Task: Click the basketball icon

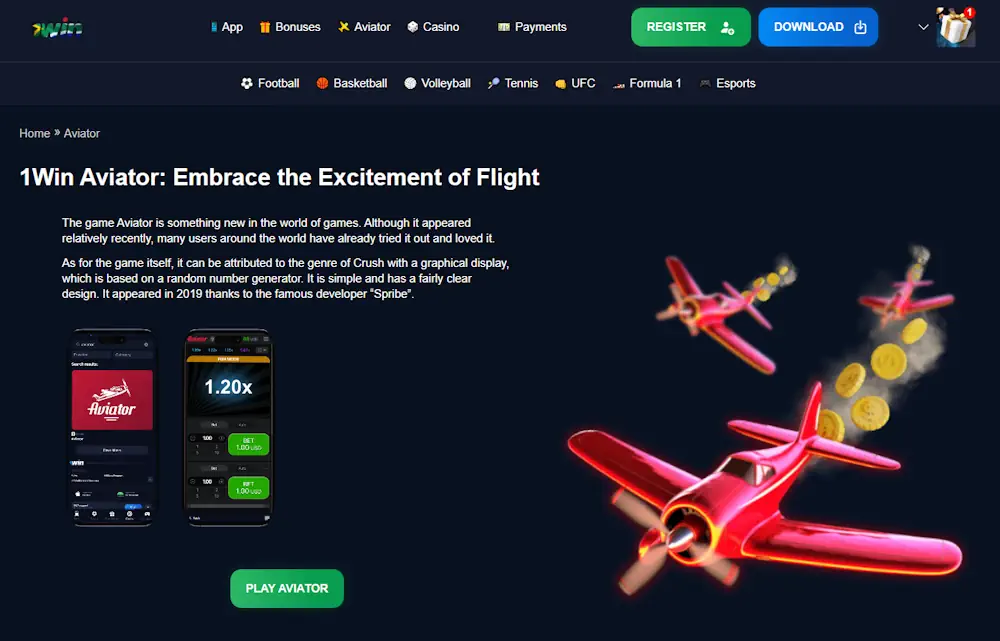Action: coord(322,83)
